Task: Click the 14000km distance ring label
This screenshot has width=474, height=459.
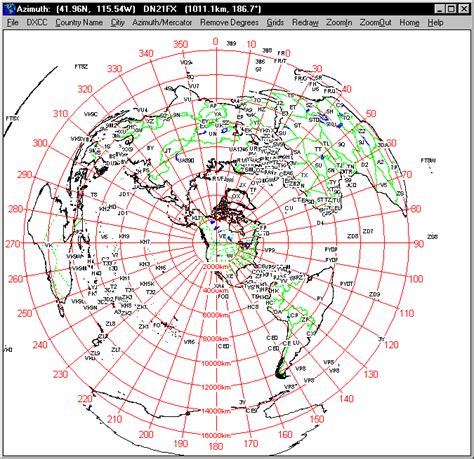Action: coord(216,411)
